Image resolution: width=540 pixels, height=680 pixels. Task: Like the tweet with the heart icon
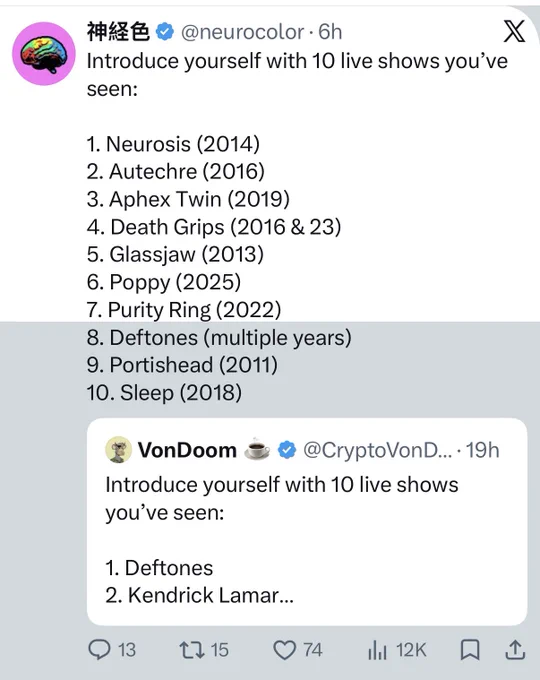(x=285, y=650)
